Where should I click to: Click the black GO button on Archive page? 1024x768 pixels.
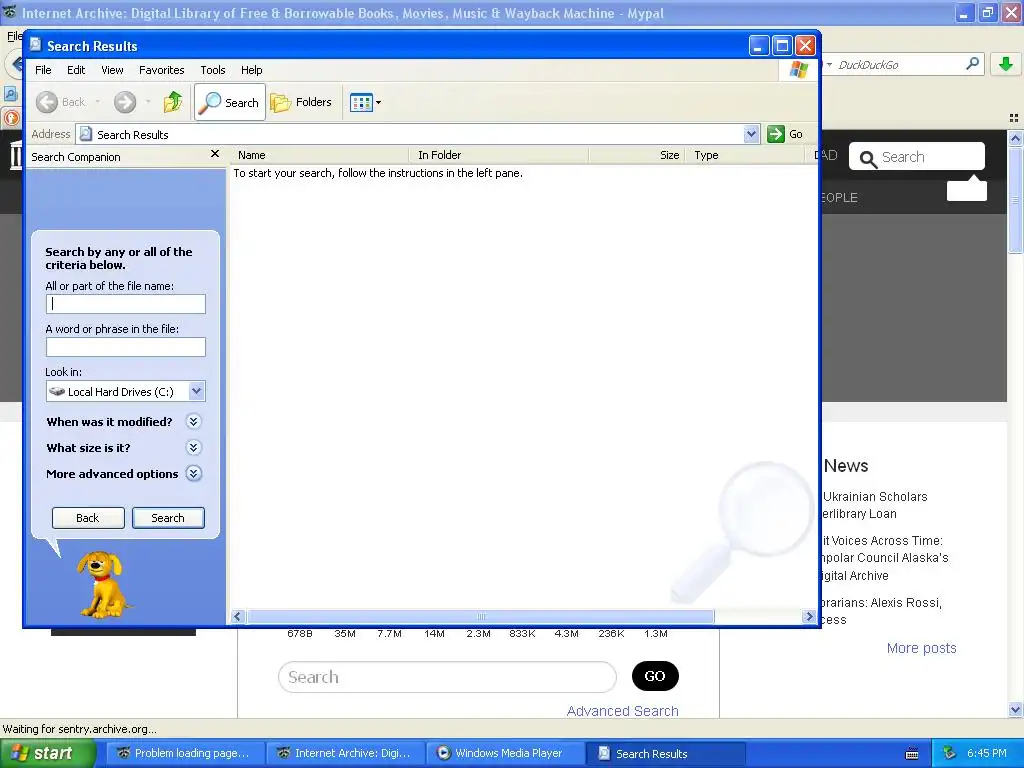point(655,676)
